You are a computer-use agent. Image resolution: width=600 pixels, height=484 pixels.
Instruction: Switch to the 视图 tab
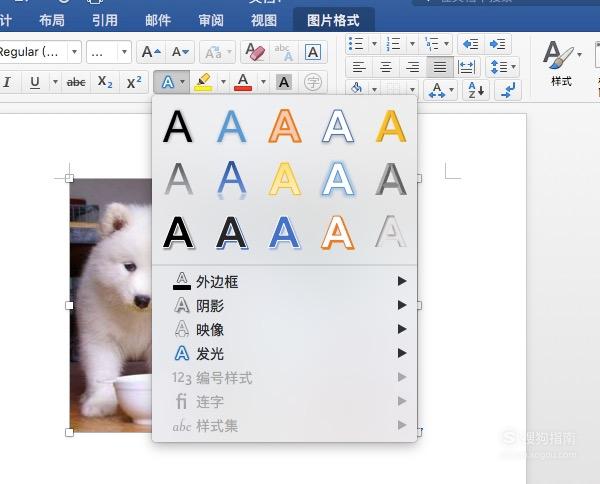(x=264, y=20)
